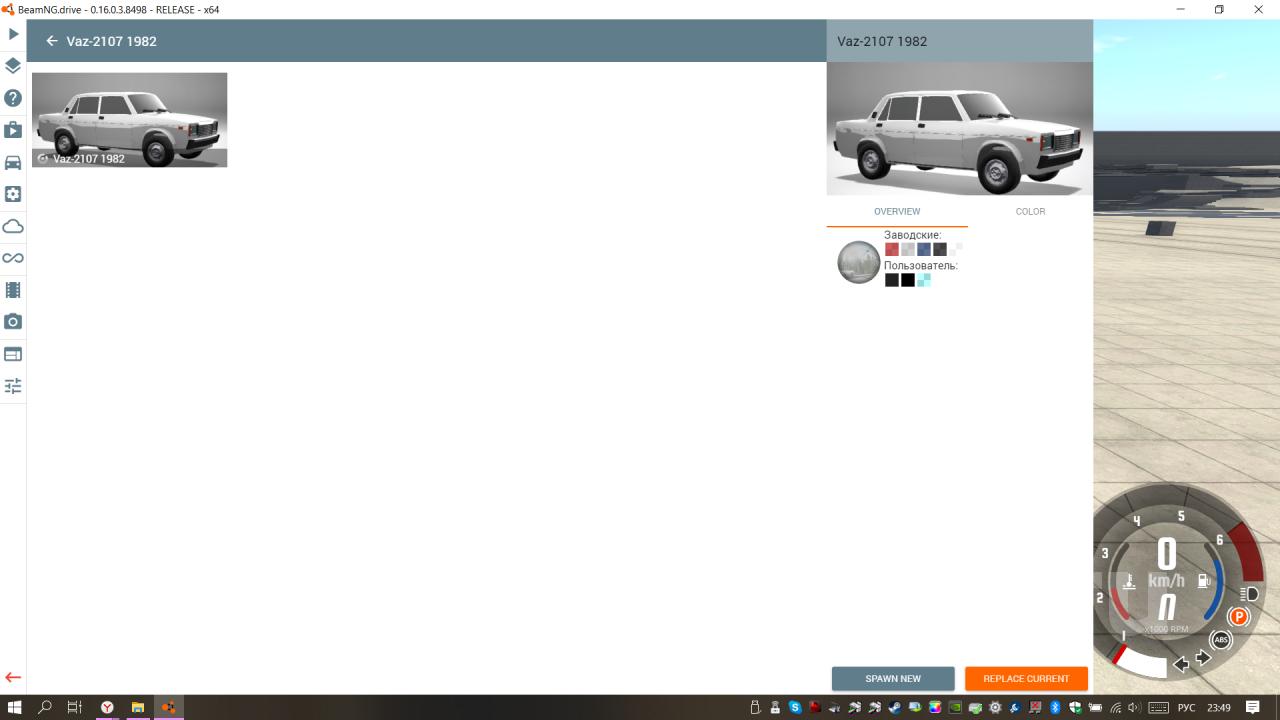Click BeamNG.drive taskbar icon
This screenshot has width=1280, height=720.
[x=169, y=707]
